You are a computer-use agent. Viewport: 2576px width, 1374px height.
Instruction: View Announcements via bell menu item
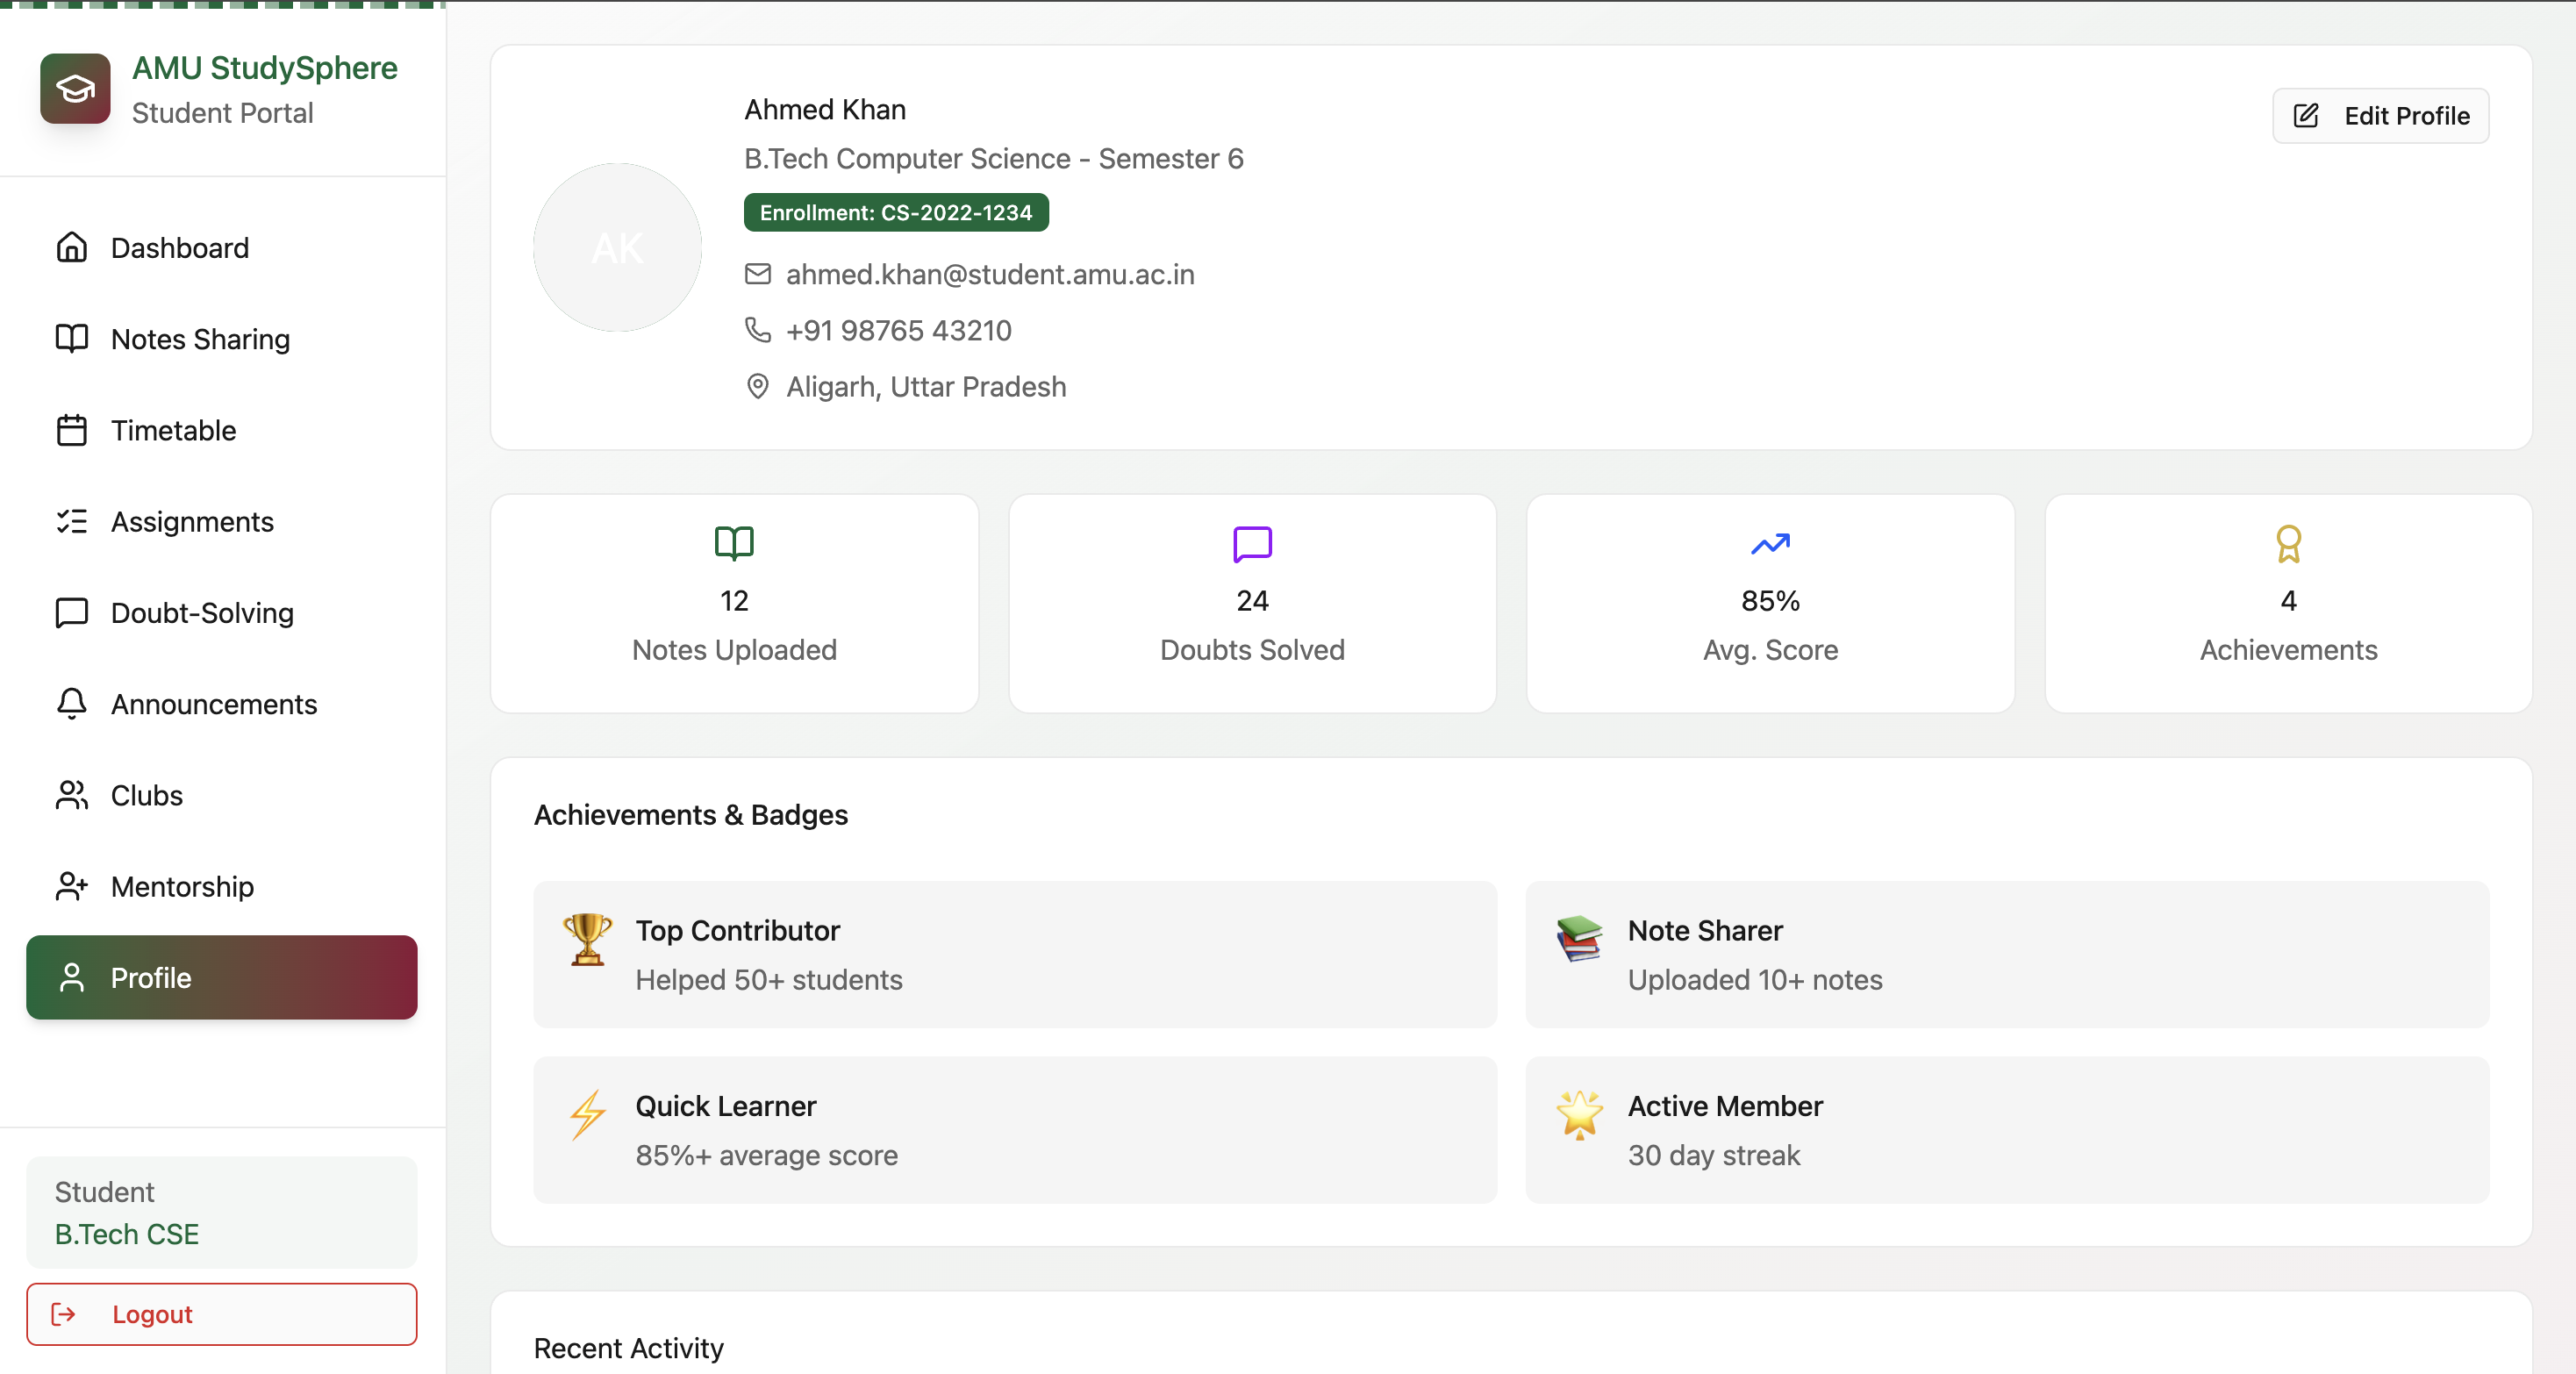213,704
